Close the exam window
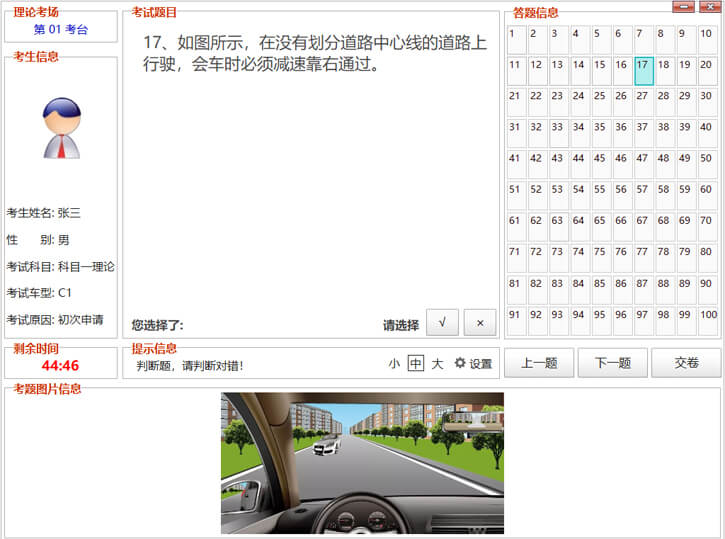Image resolution: width=725 pixels, height=539 pixels. click(x=709, y=7)
